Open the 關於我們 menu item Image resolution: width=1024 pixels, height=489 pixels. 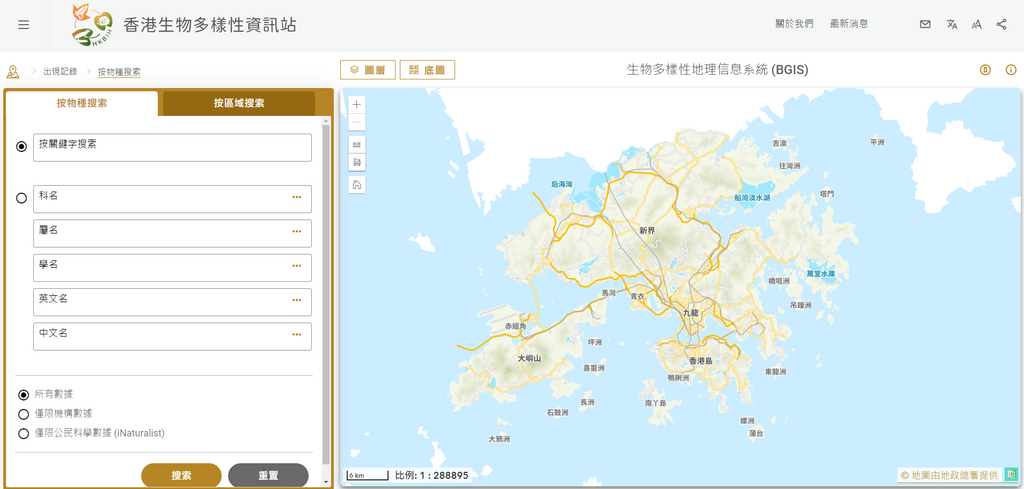tap(794, 24)
